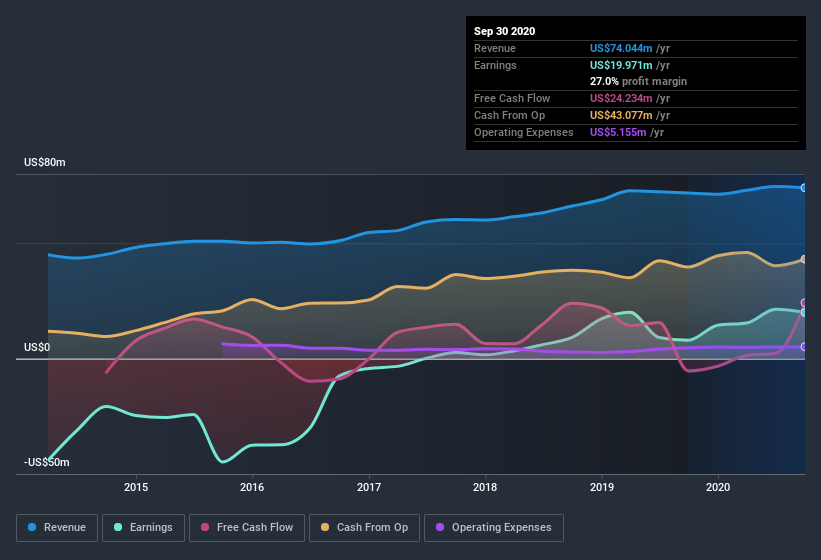Click the US$43.077m cash from op value
Viewport: 821px width, 560px height.
621,115
